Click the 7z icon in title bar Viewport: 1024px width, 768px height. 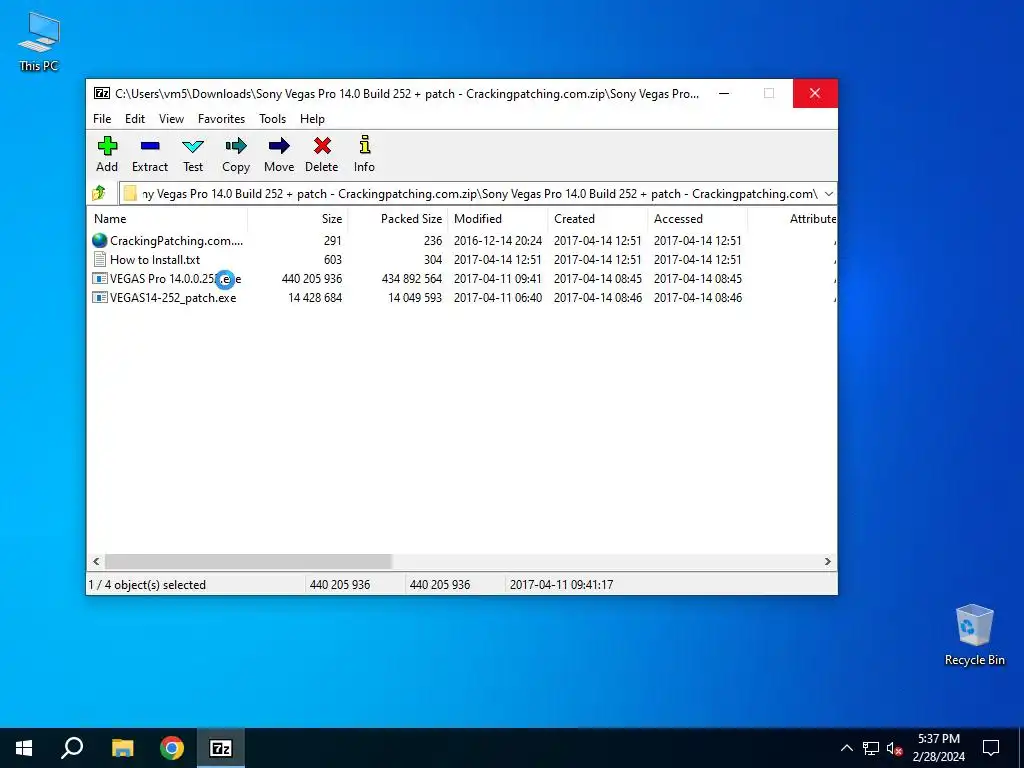pos(101,93)
